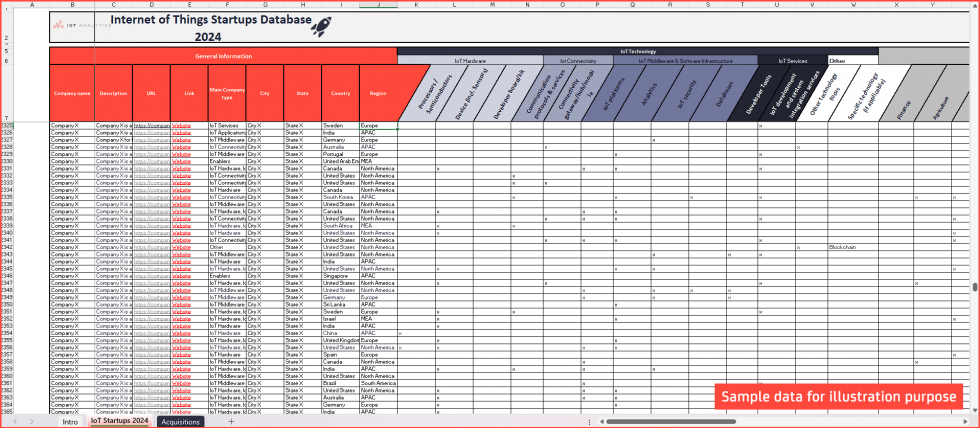980x428 pixels.
Task: Open the Website link in row 2342
Action: tap(181, 247)
